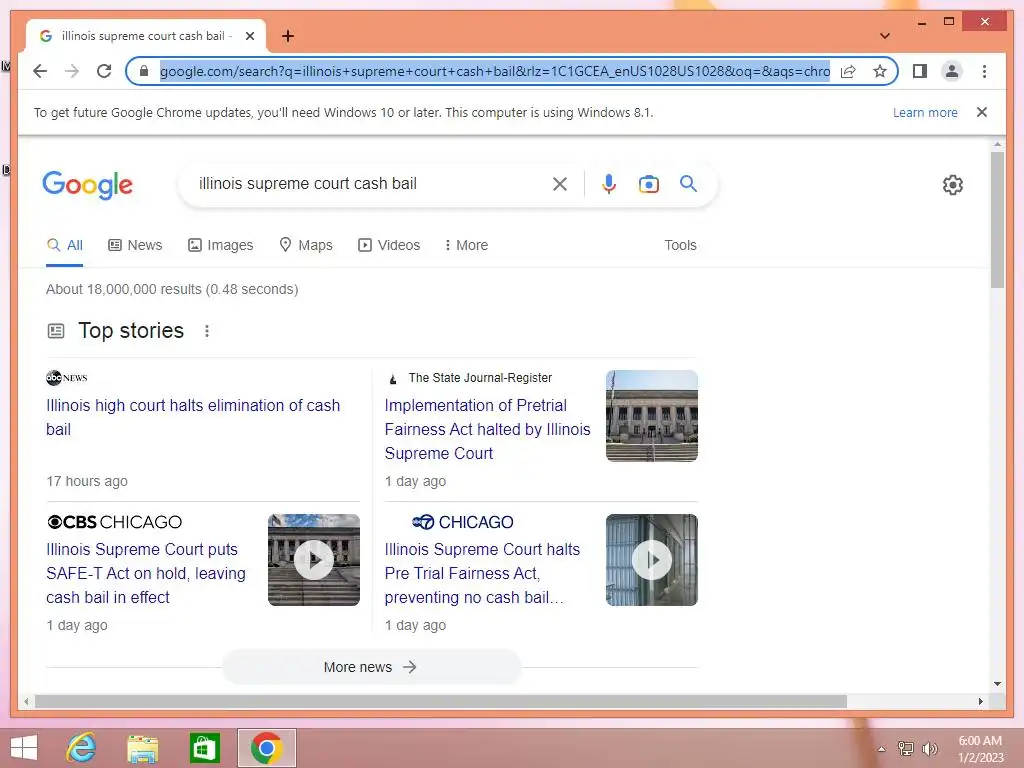
Task: Play the CBS Chicago video thumbnail
Action: point(313,560)
